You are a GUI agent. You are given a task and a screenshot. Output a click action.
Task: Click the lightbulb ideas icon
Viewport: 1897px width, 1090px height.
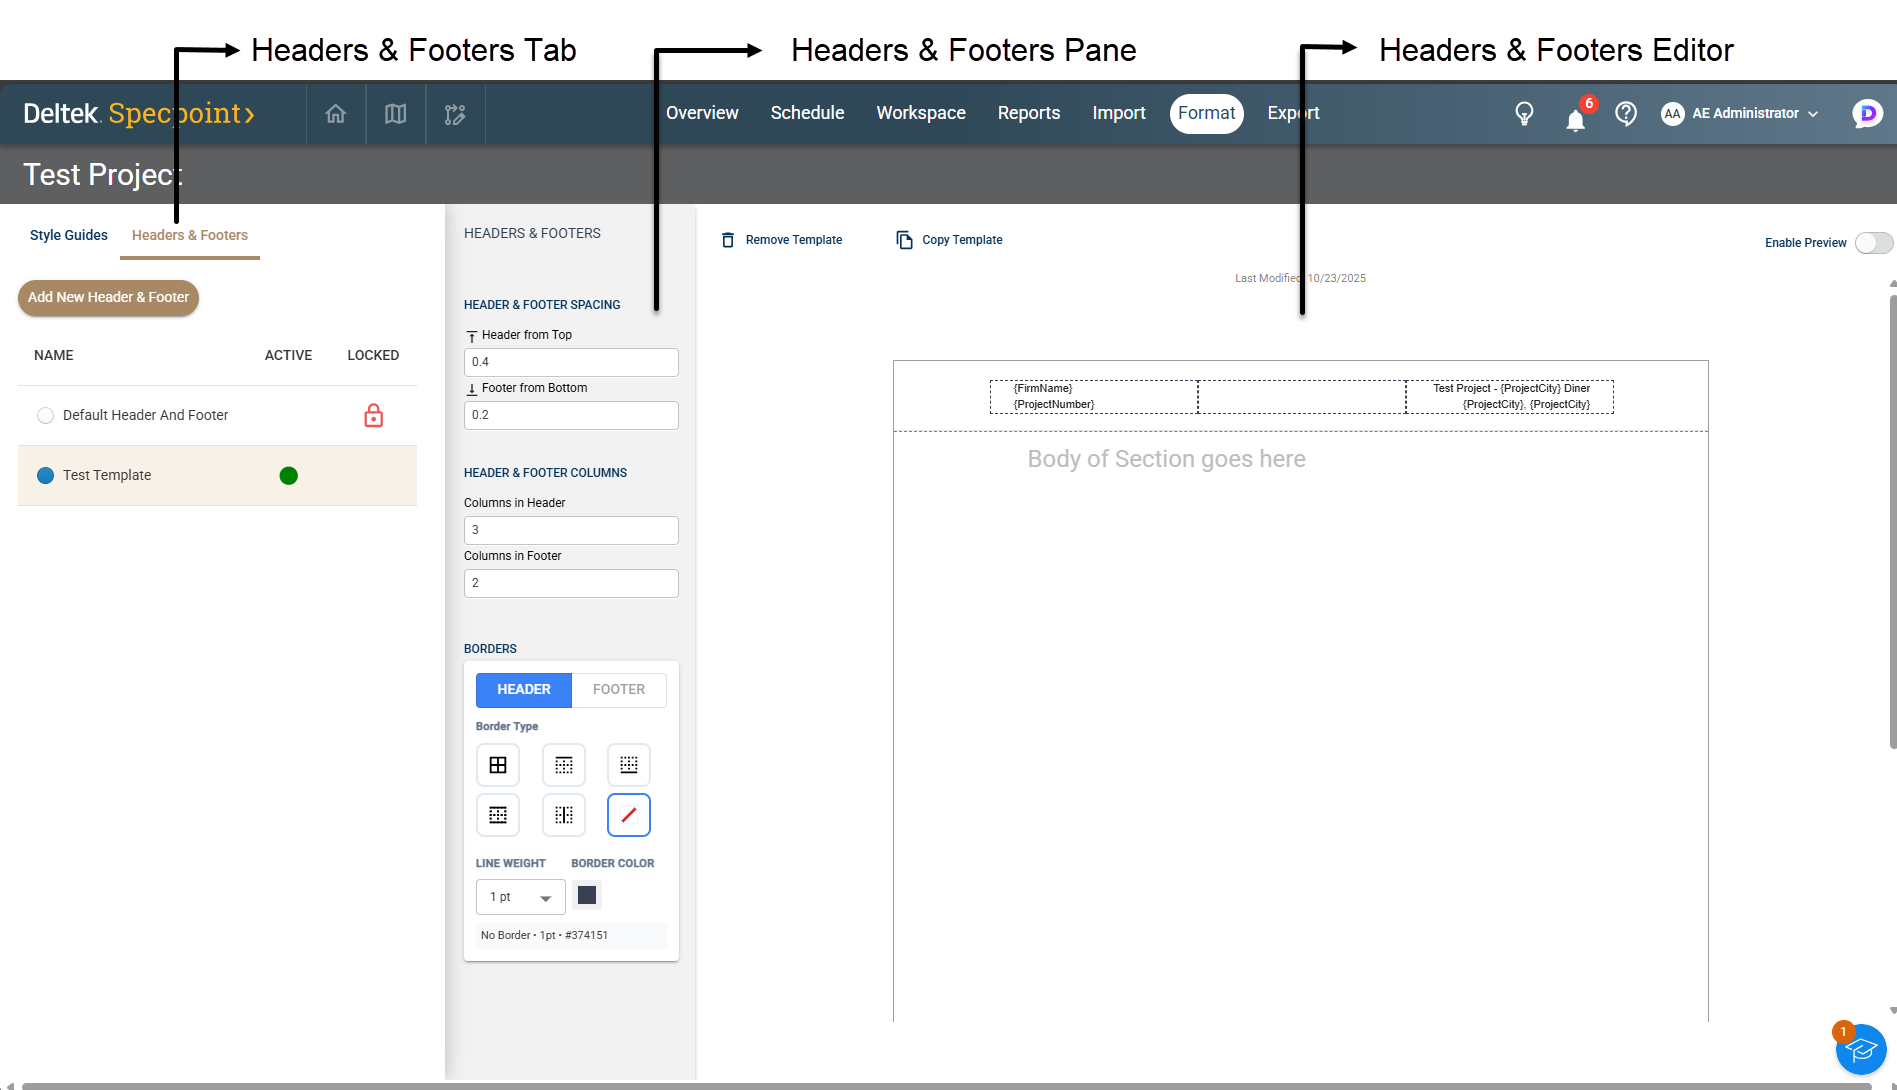pos(1524,114)
